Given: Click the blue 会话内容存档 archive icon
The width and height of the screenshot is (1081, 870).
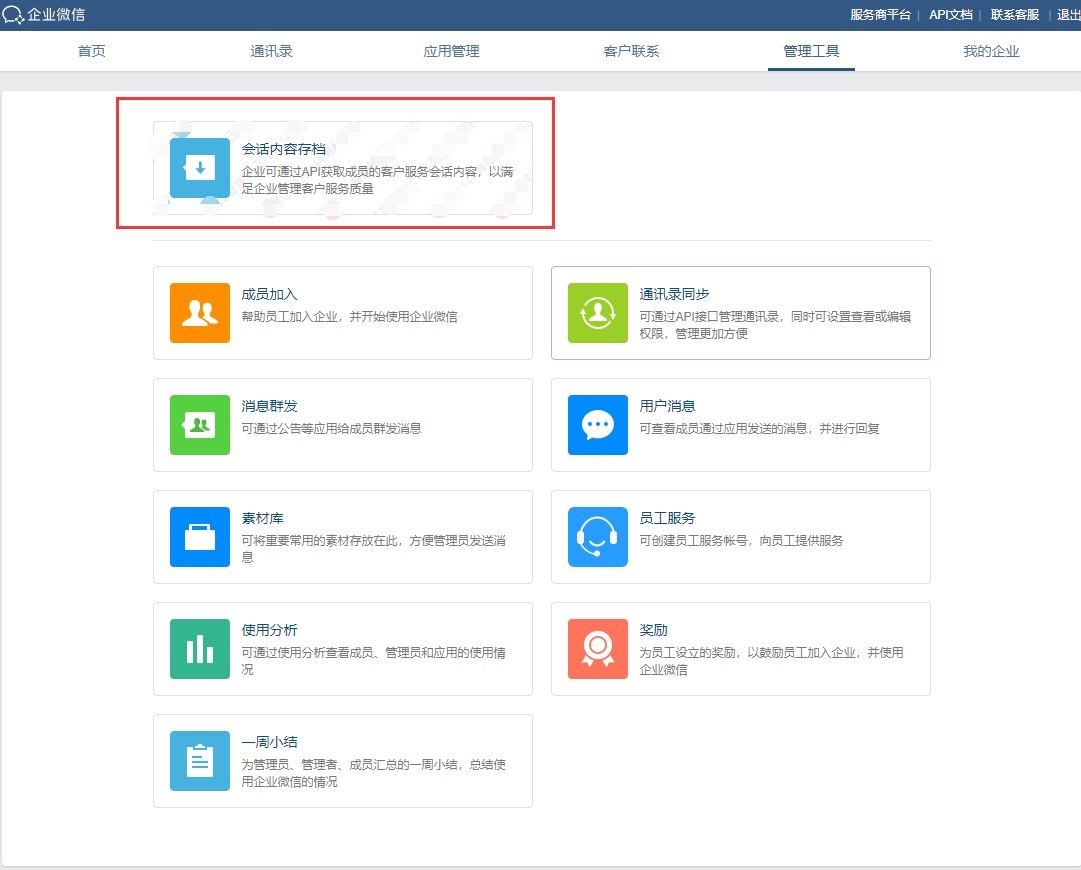Looking at the screenshot, I should pyautogui.click(x=200, y=168).
